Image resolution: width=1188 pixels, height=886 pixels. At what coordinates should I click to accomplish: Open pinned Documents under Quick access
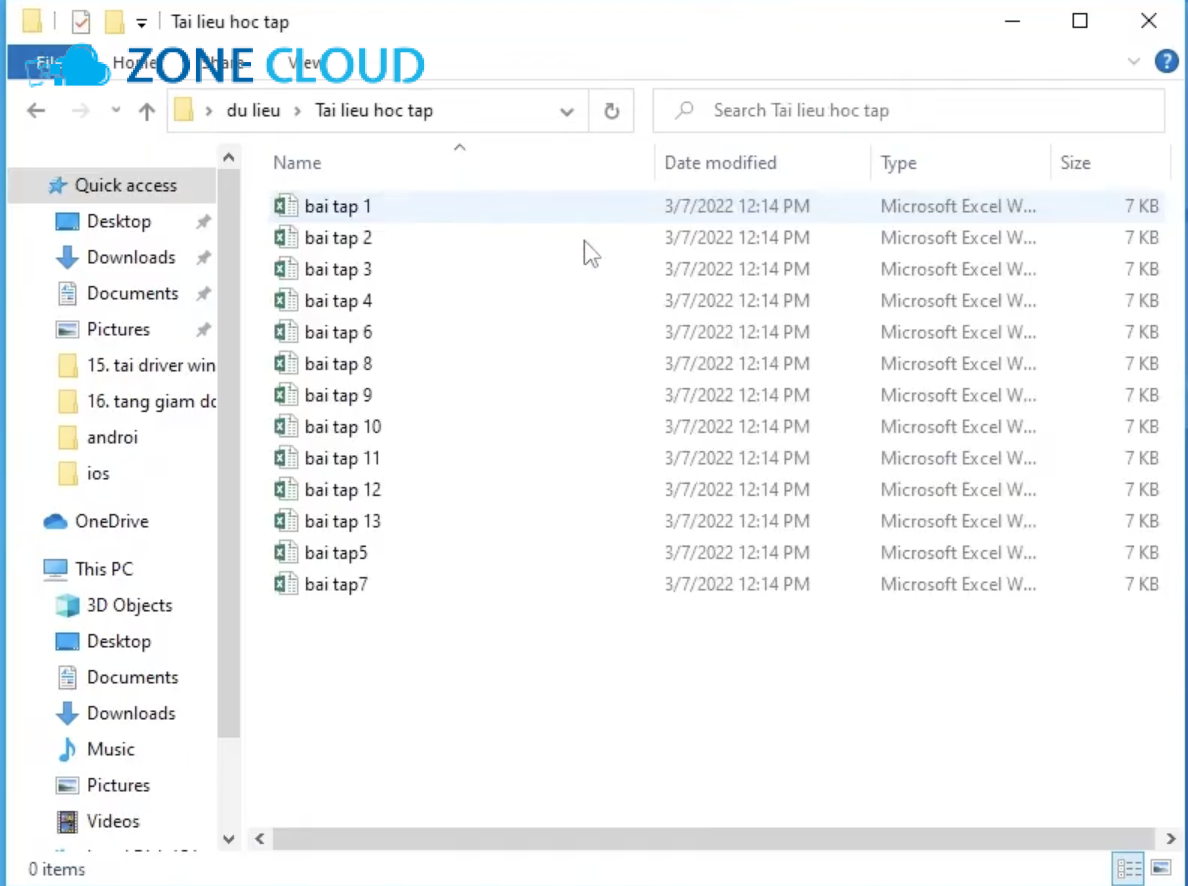tap(133, 293)
